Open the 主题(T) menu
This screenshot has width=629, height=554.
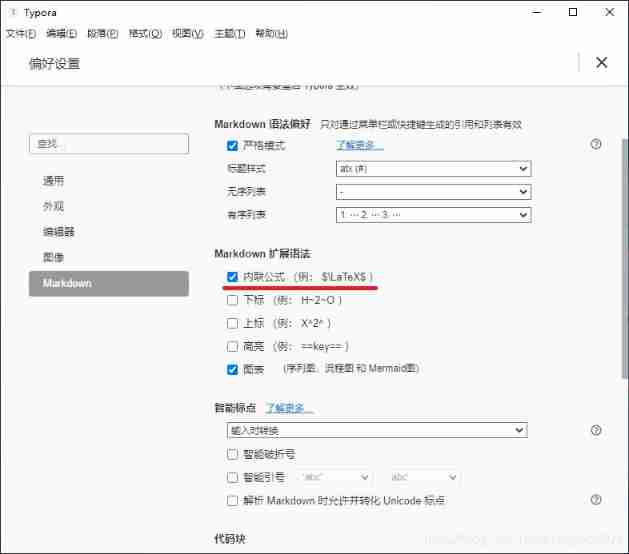pyautogui.click(x=230, y=33)
